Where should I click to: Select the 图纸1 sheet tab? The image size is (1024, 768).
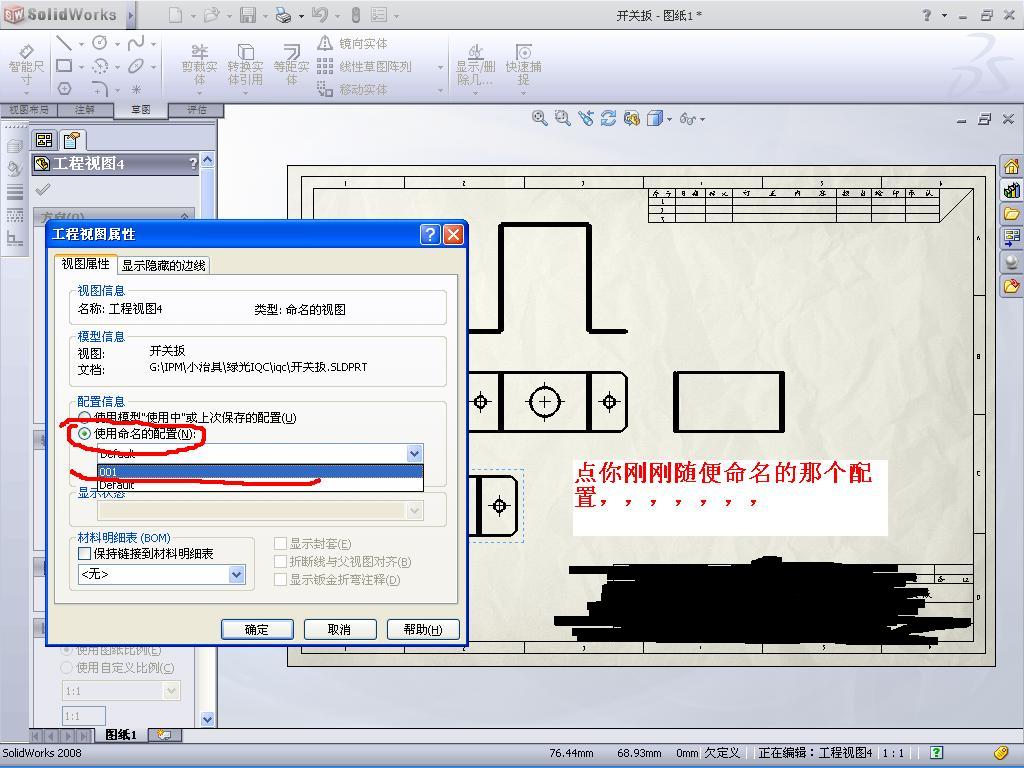coord(121,735)
